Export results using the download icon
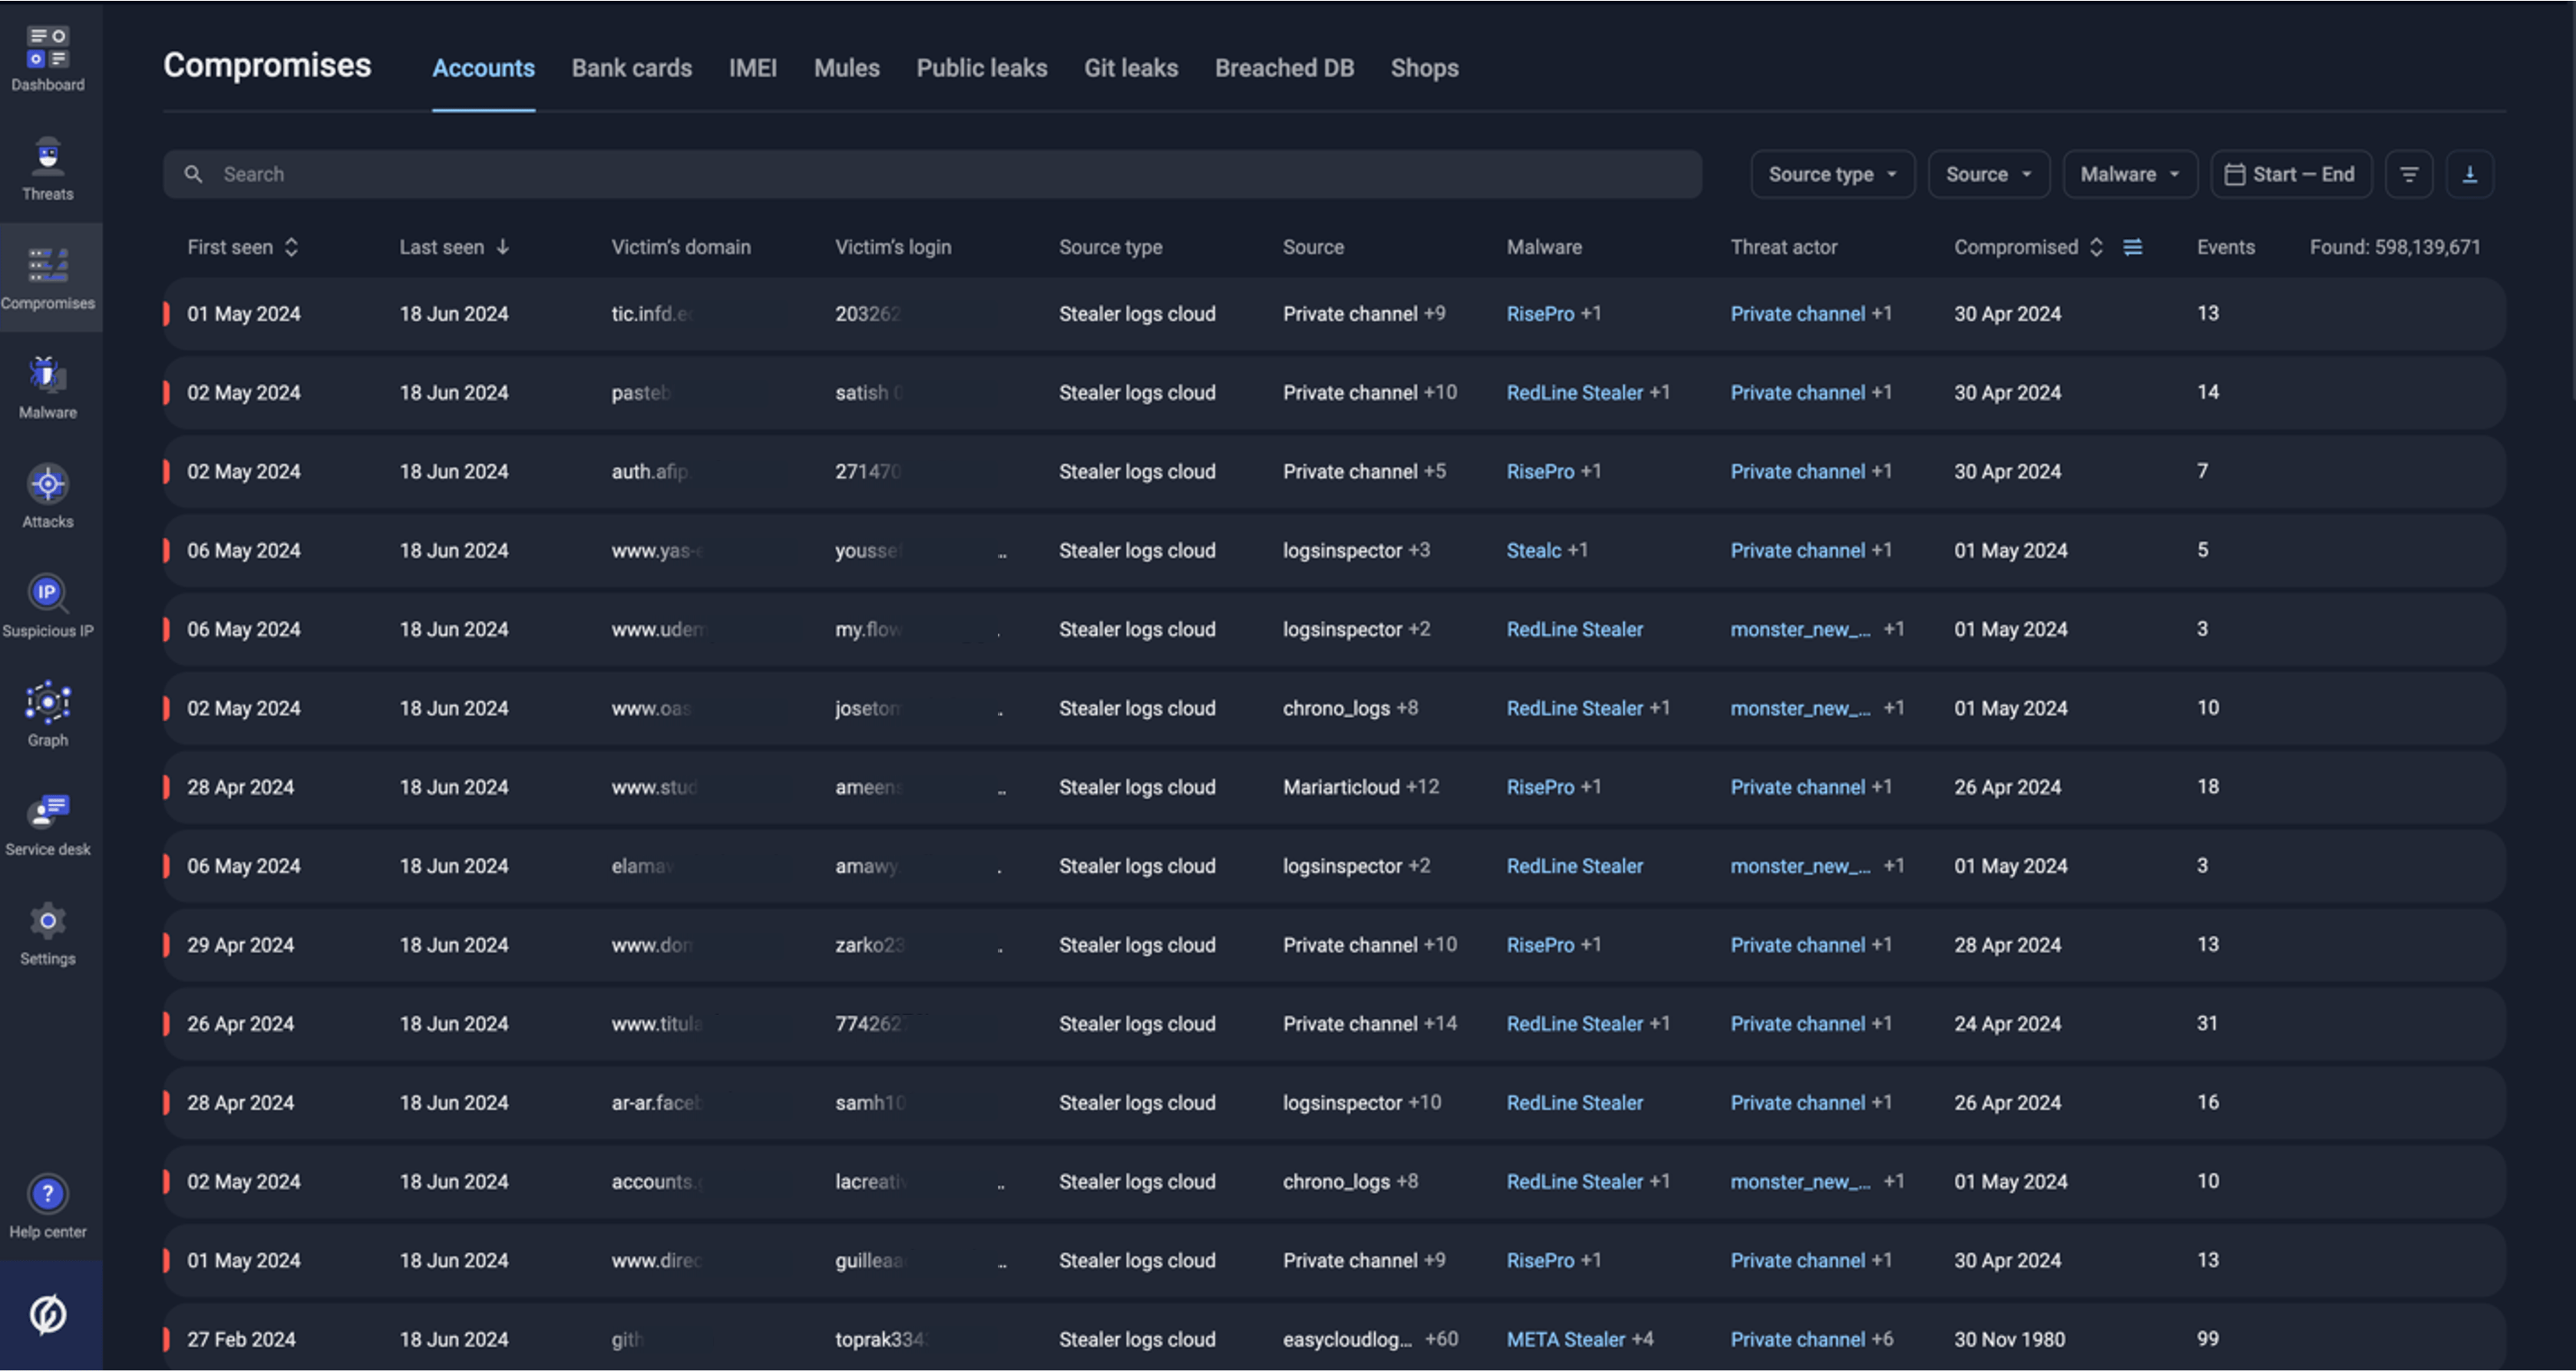Screen dimensions: 2576x1371 2471,173
